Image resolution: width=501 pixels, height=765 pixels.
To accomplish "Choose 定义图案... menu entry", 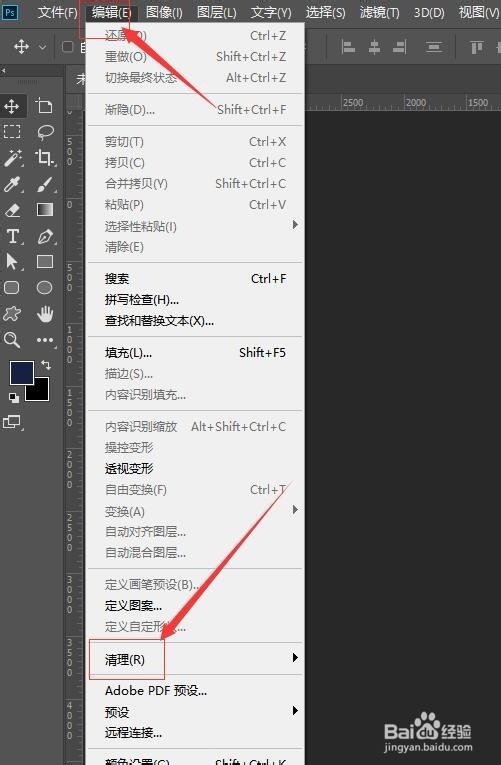I will 195,606.
